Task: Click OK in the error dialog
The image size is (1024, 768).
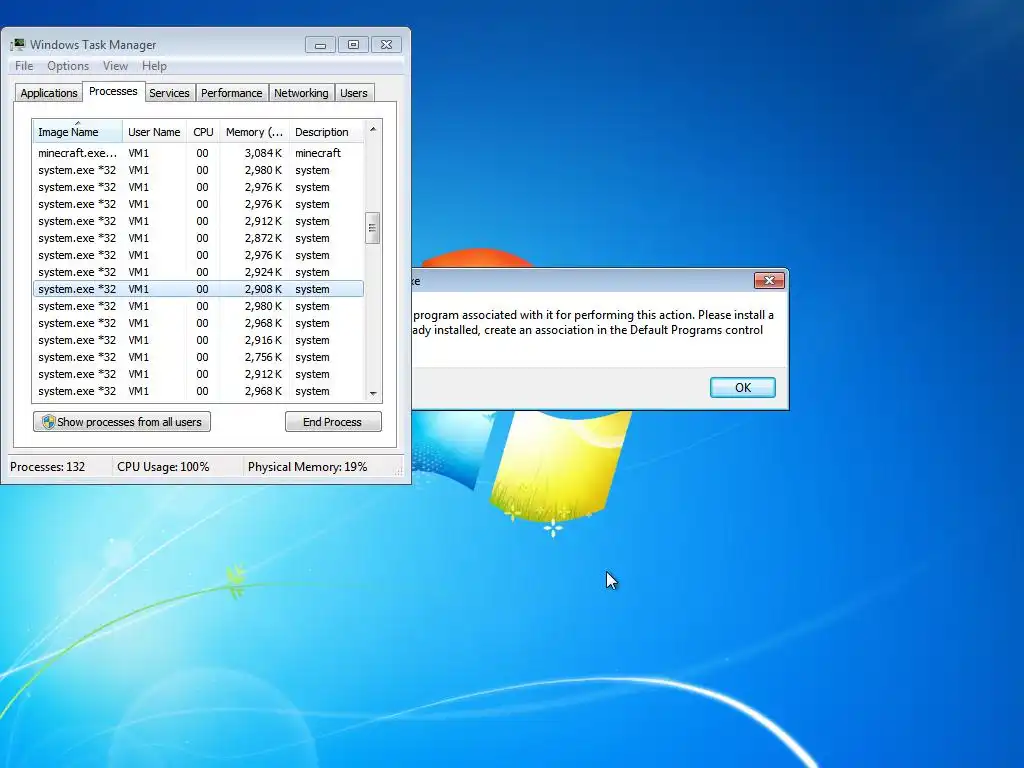Action: coord(743,387)
